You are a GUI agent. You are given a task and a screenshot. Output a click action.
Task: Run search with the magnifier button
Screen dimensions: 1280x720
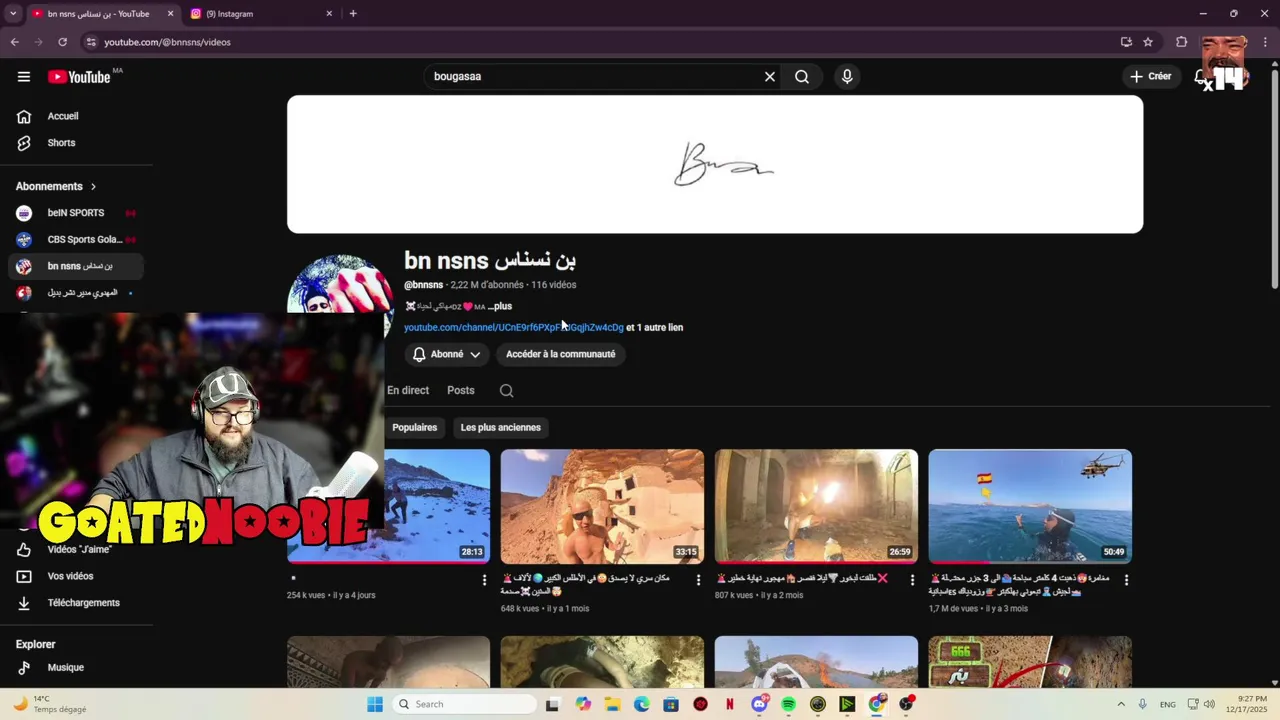point(802,77)
